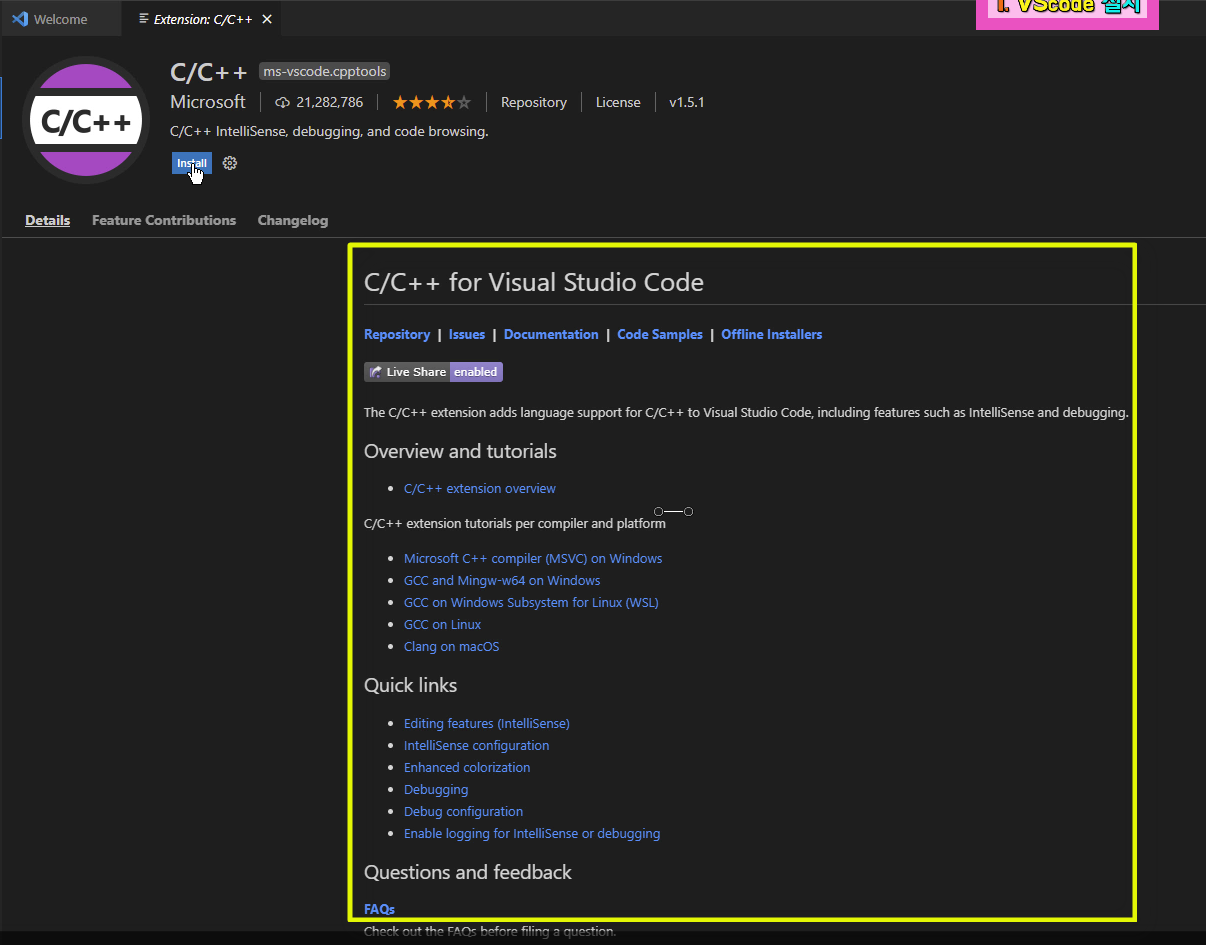This screenshot has height=945, width=1206.
Task: Click the Microsoft publisher name
Action: [208, 102]
